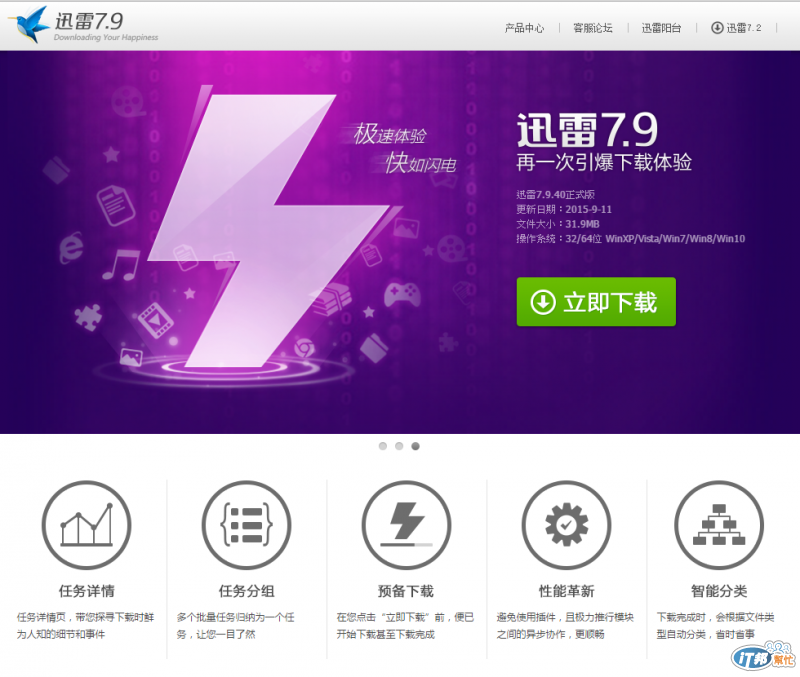The height and width of the screenshot is (677, 800).
Task: Click the 性能革新 description paragraph
Action: tap(565, 625)
